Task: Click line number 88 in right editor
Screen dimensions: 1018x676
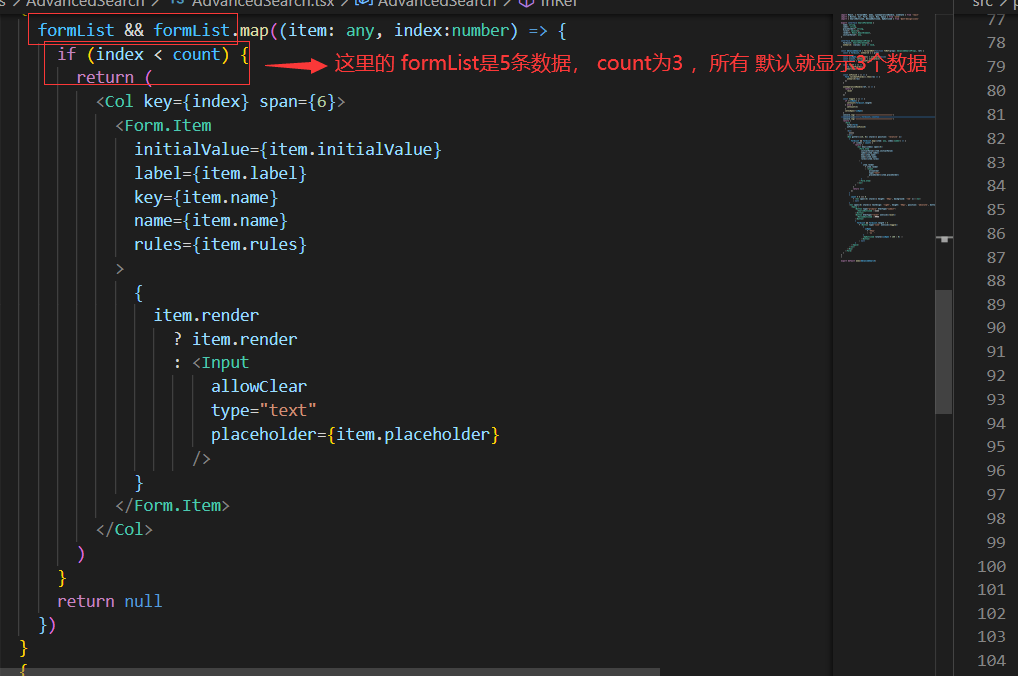Action: (x=996, y=281)
